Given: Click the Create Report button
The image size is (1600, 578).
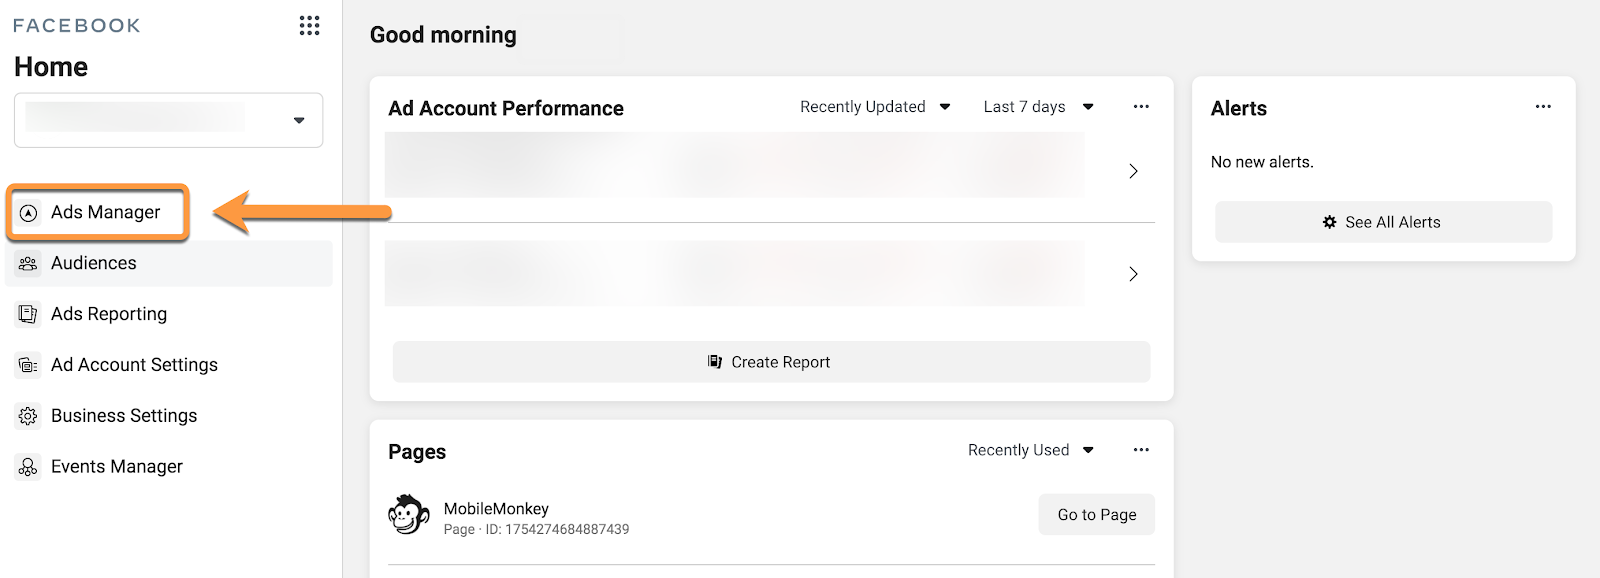Looking at the screenshot, I should coord(771,362).
